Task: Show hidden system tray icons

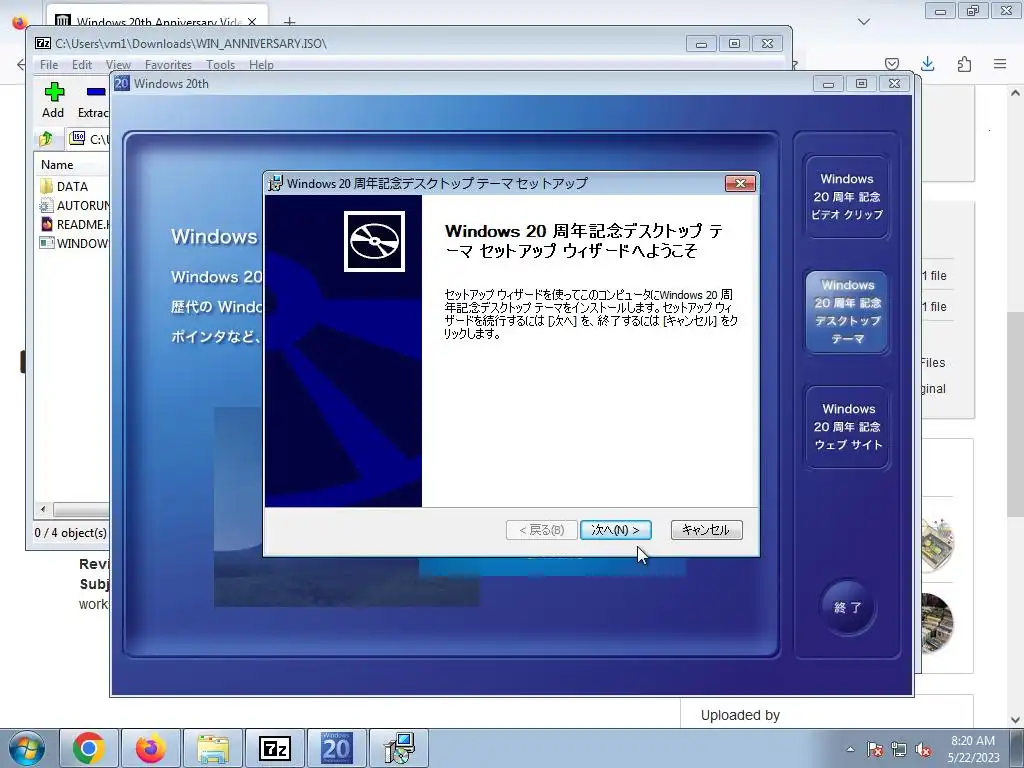Action: pos(850,749)
